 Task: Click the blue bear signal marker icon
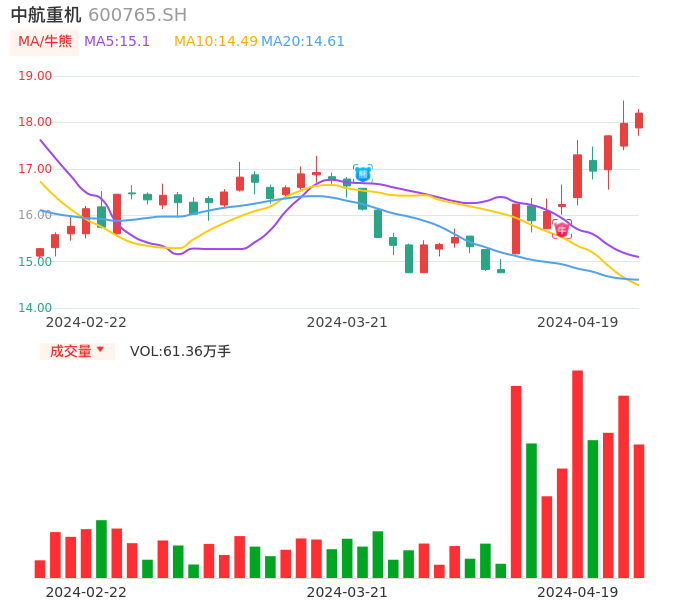363,174
